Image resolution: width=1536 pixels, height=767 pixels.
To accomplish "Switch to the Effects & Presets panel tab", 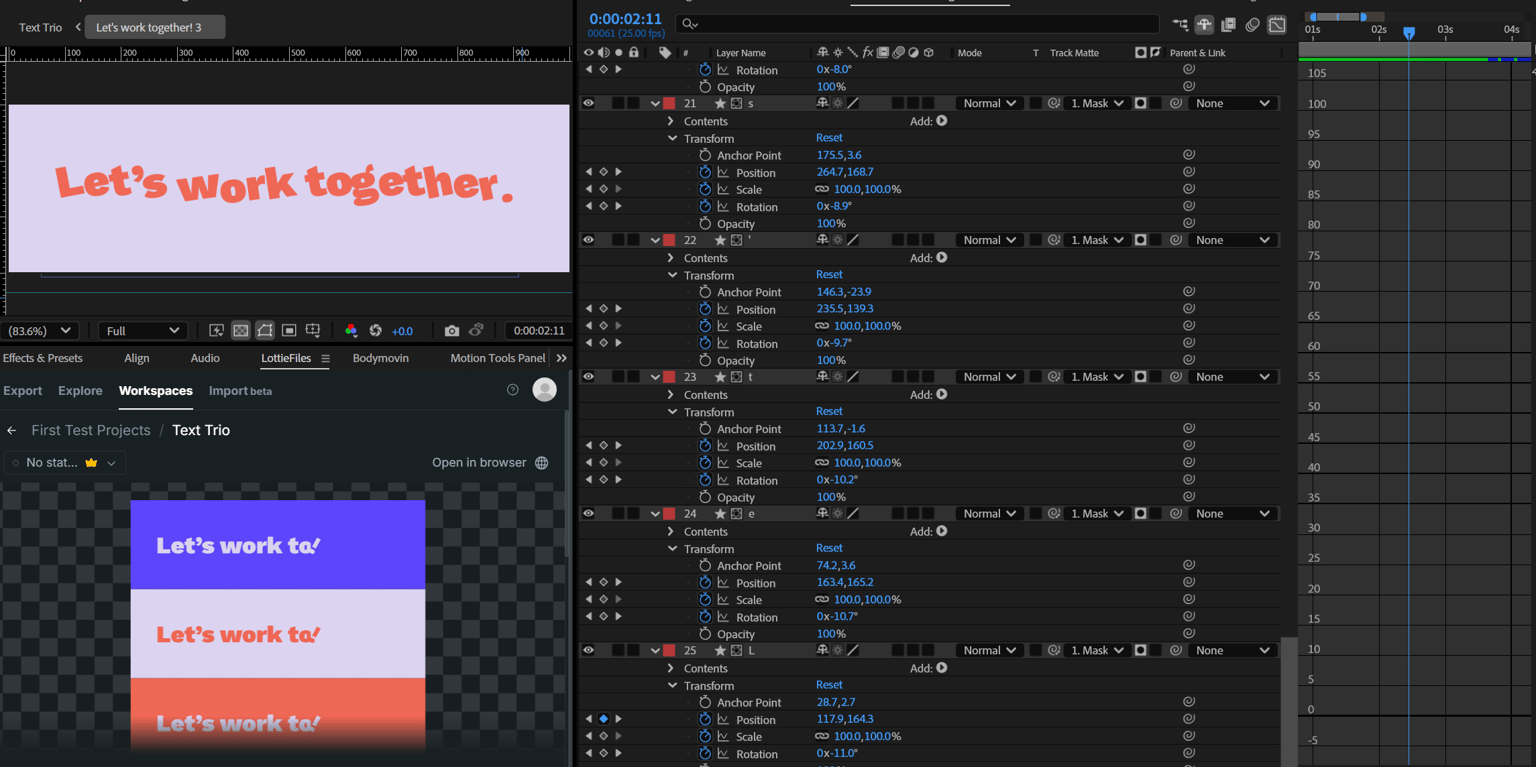I will click(x=43, y=358).
